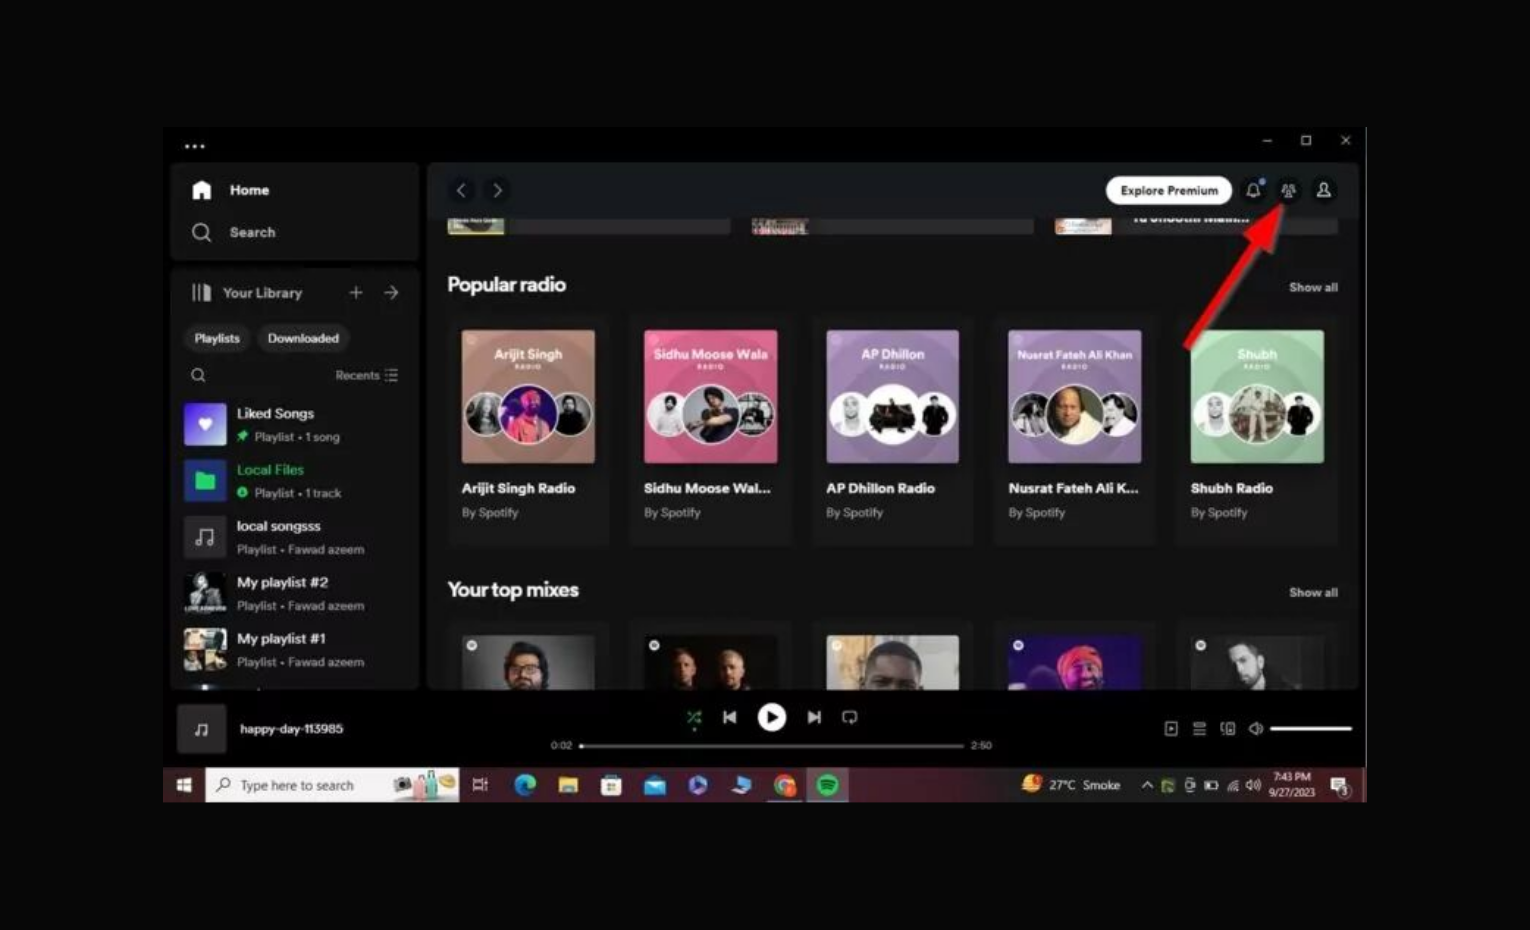The image size is (1530, 930).
Task: Toggle repeat mode
Action: pos(850,717)
